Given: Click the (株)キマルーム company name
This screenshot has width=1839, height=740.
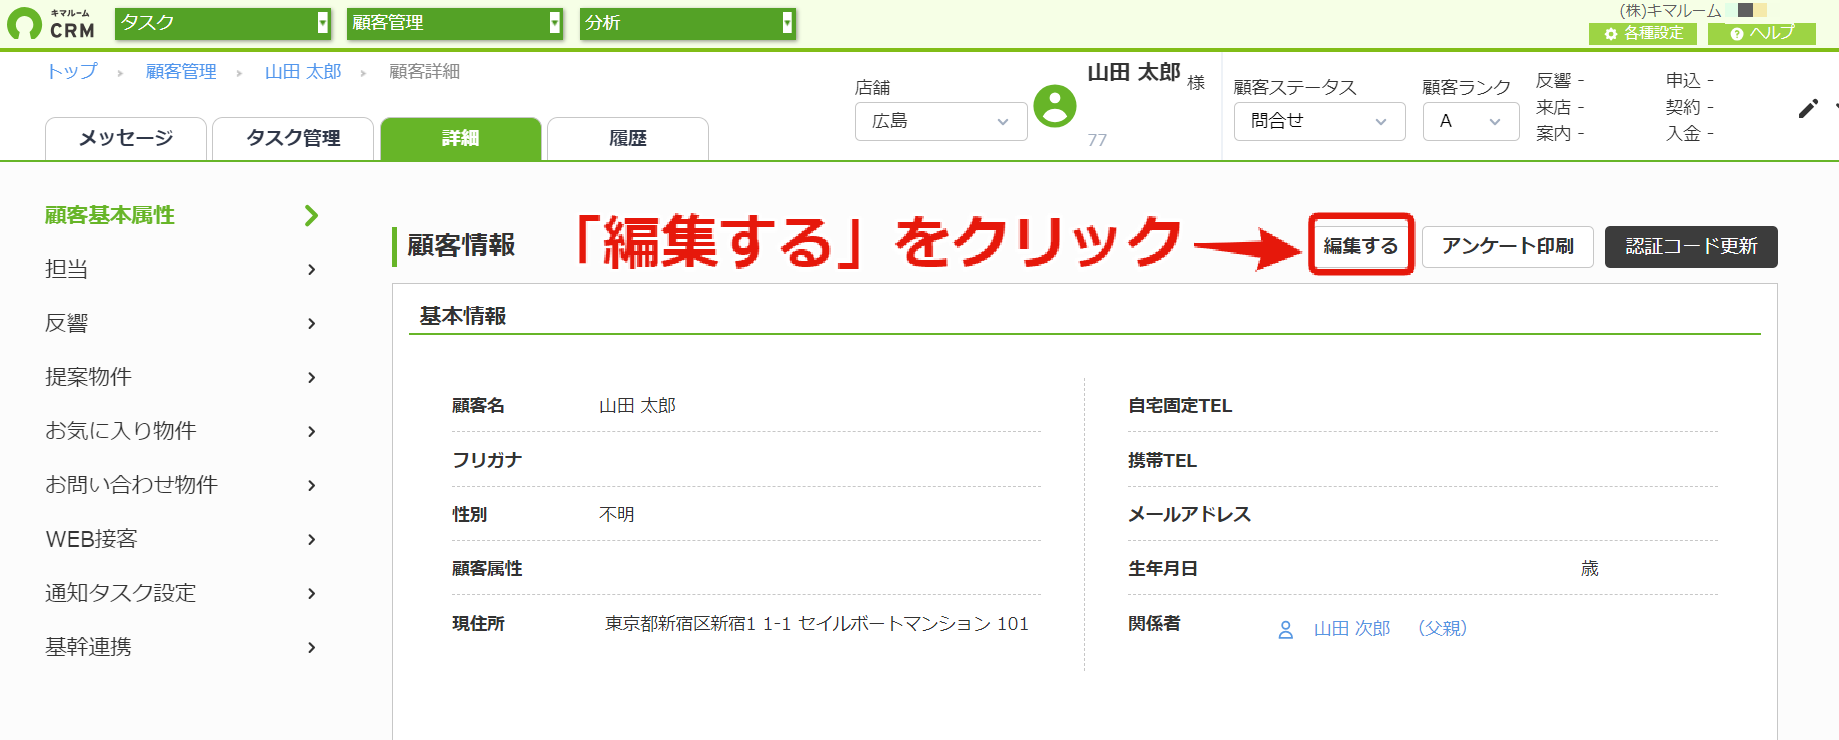Looking at the screenshot, I should tap(1670, 10).
